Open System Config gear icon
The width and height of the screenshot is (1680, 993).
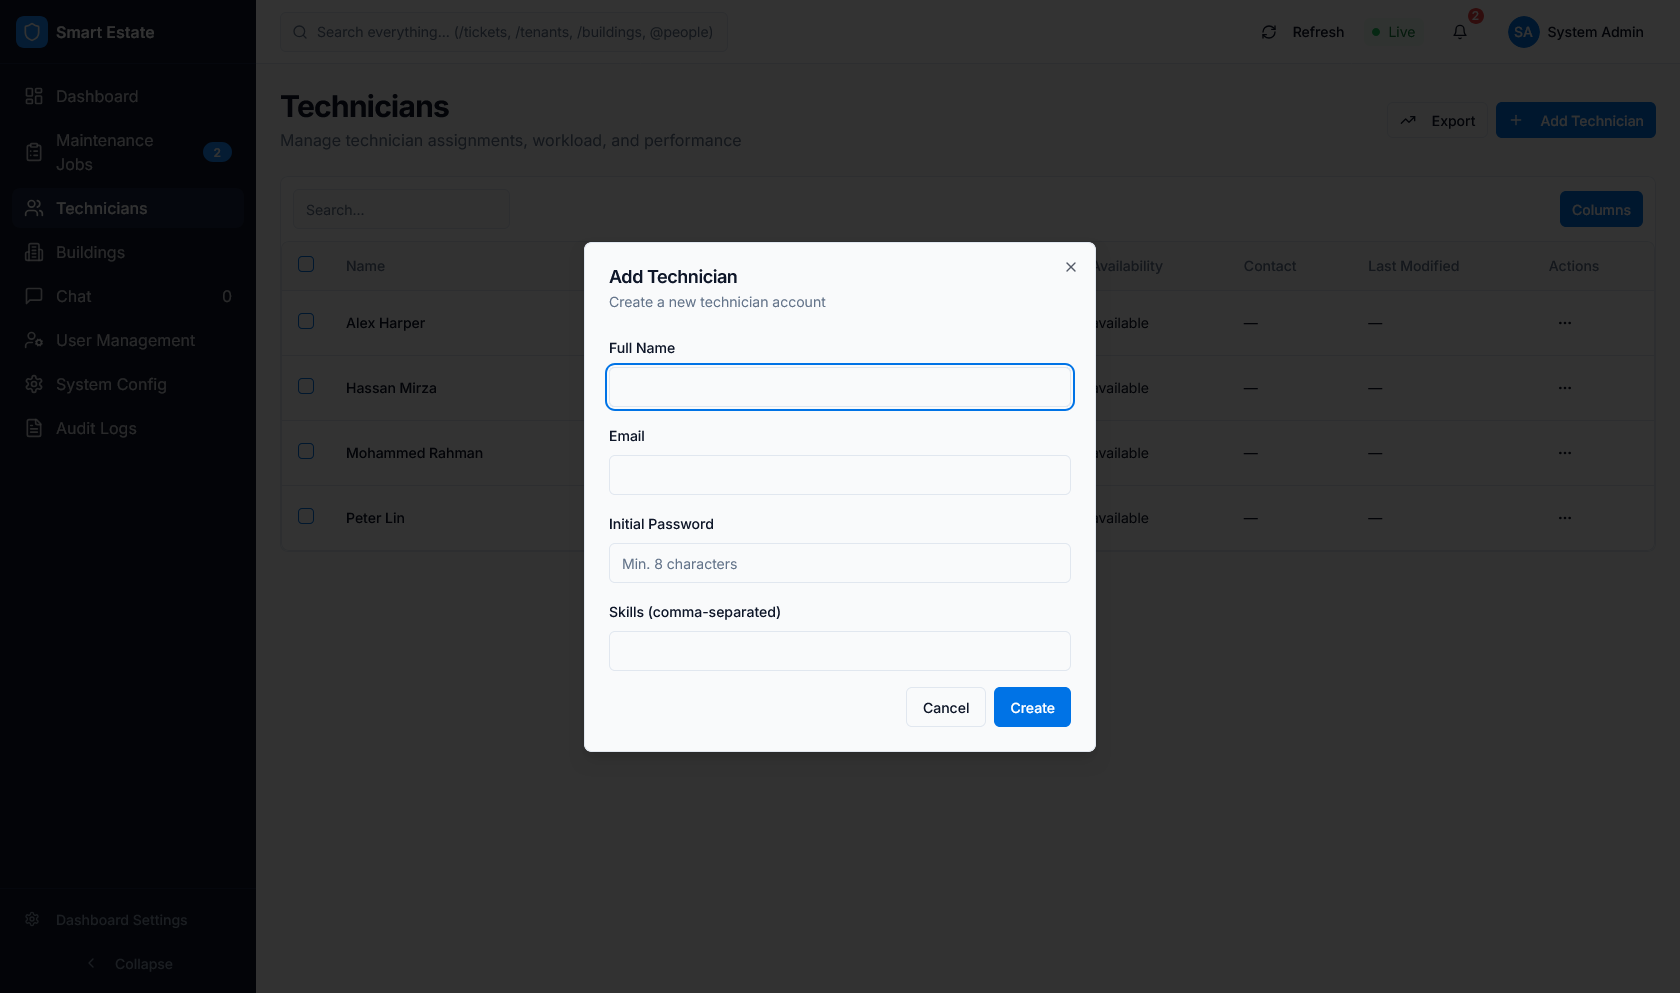click(x=34, y=384)
